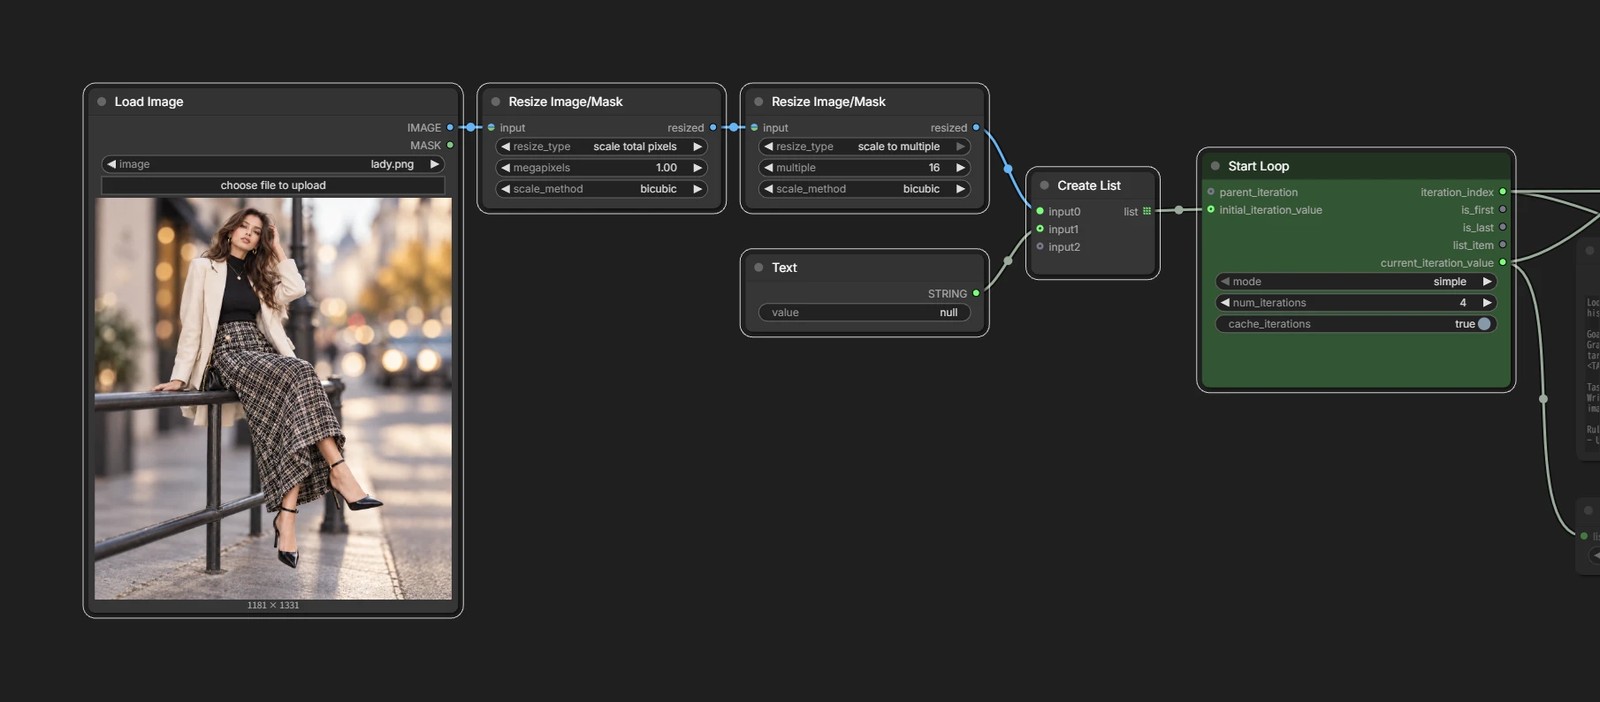Open the mode simple dropdown in Start Loop
This screenshot has width=1600, height=702.
[1356, 282]
